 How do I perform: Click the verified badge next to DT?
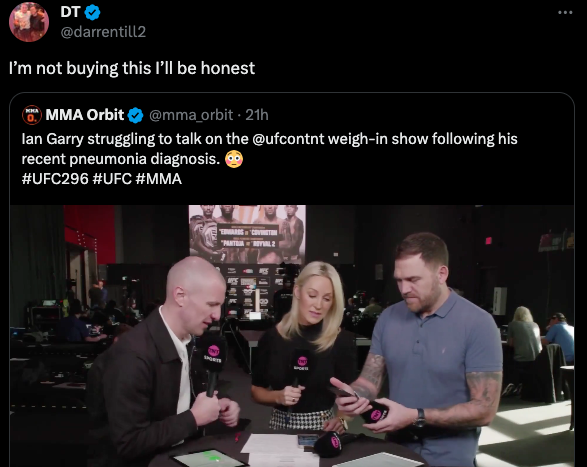tap(92, 12)
